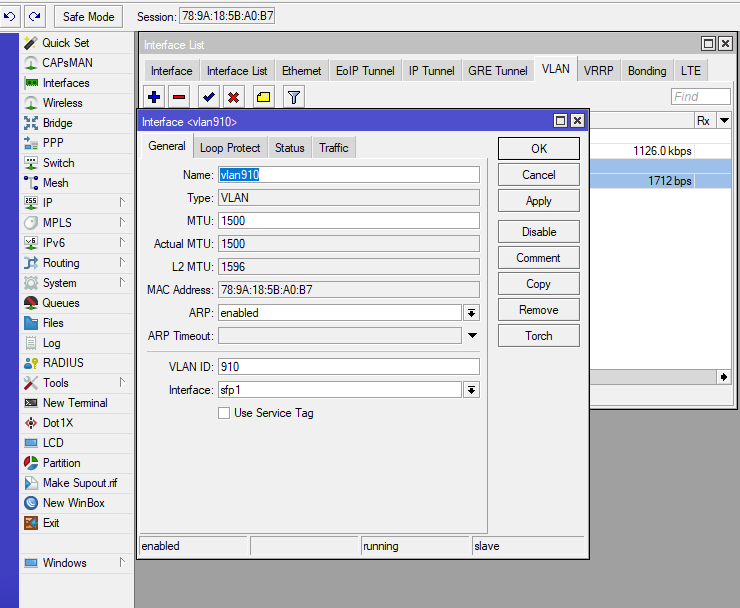Viewport: 740px width, 608px height.
Task: Click the Redo arrow icon
Action: coord(35,16)
